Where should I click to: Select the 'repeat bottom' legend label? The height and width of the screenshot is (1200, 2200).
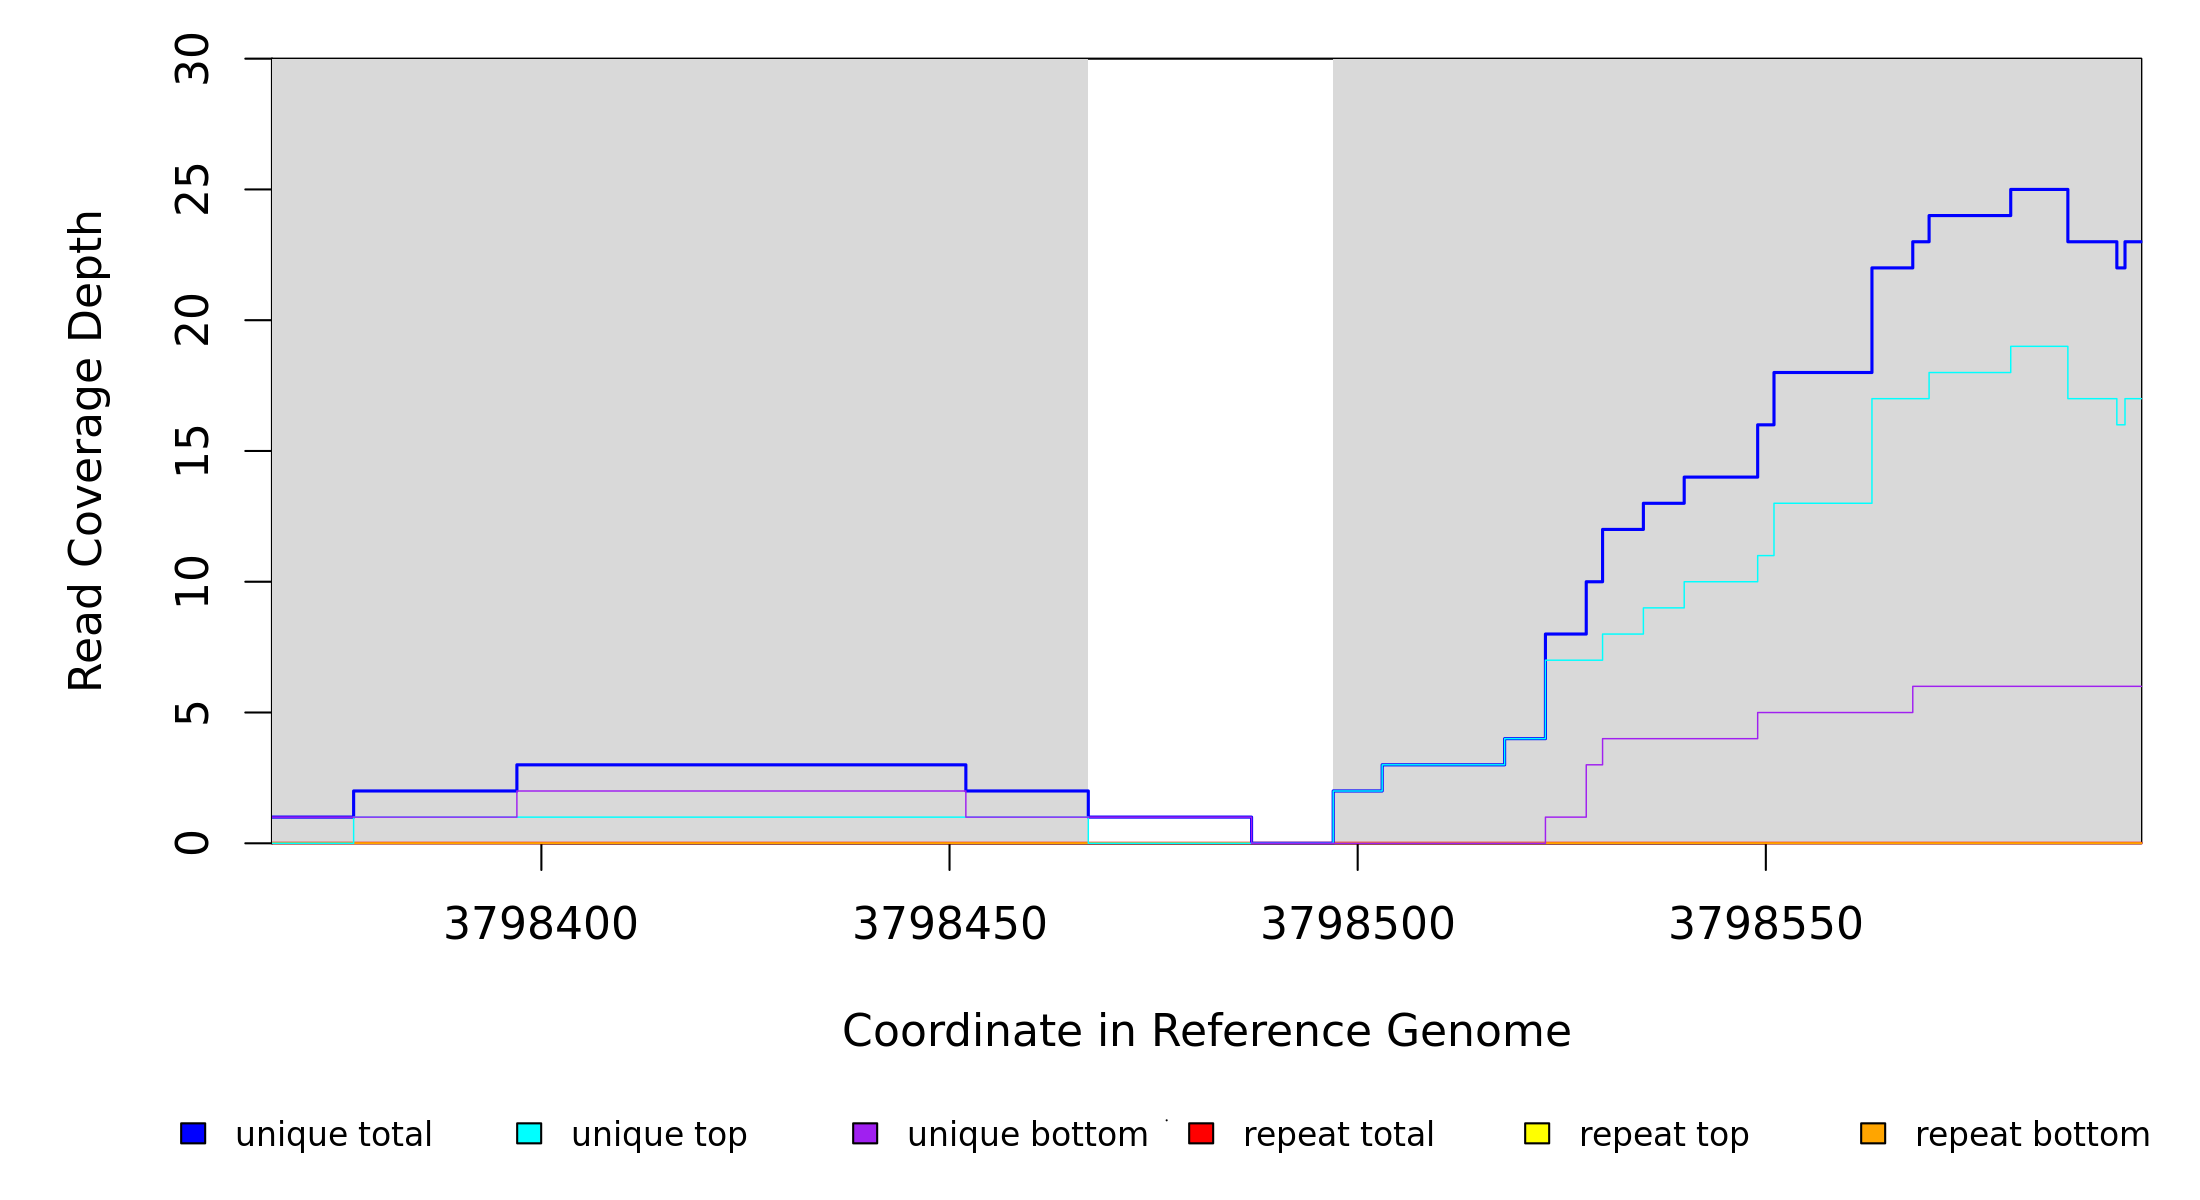pos(2032,1135)
